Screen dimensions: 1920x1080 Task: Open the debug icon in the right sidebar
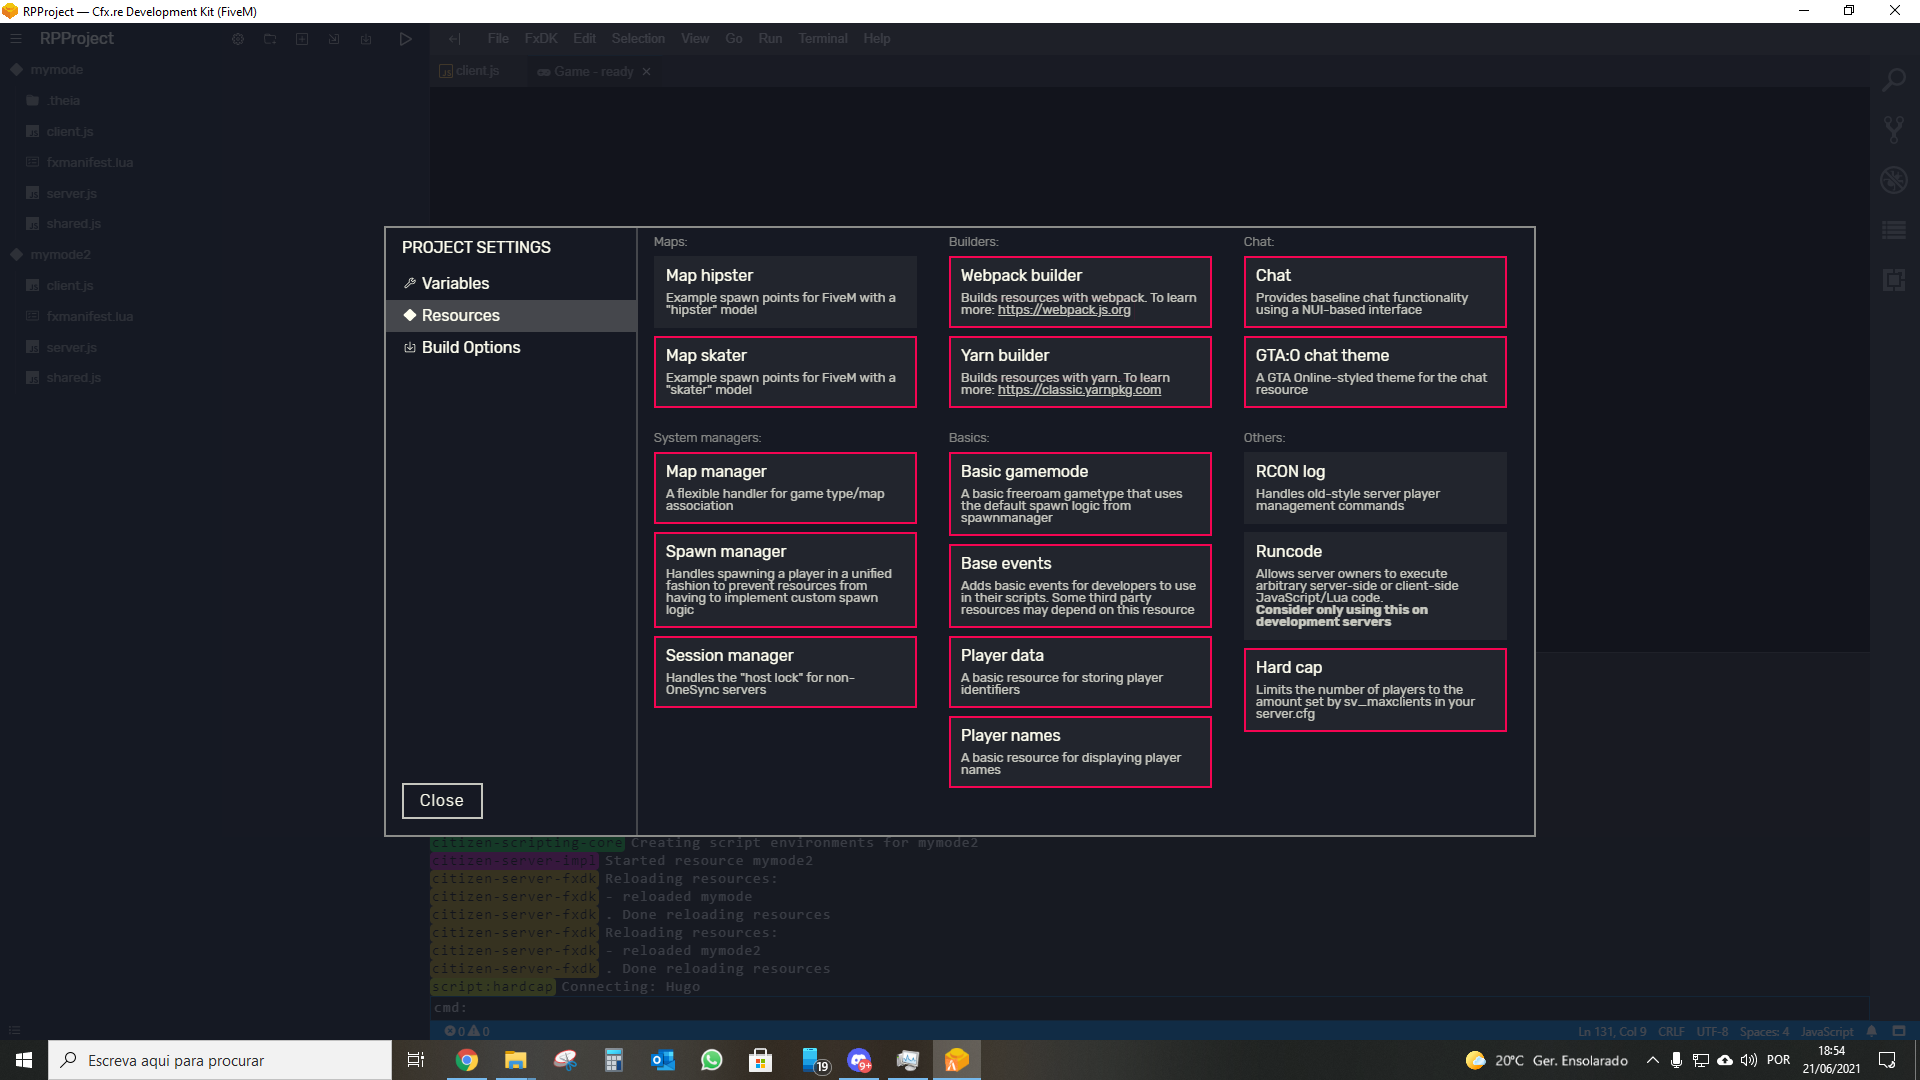click(x=1894, y=180)
